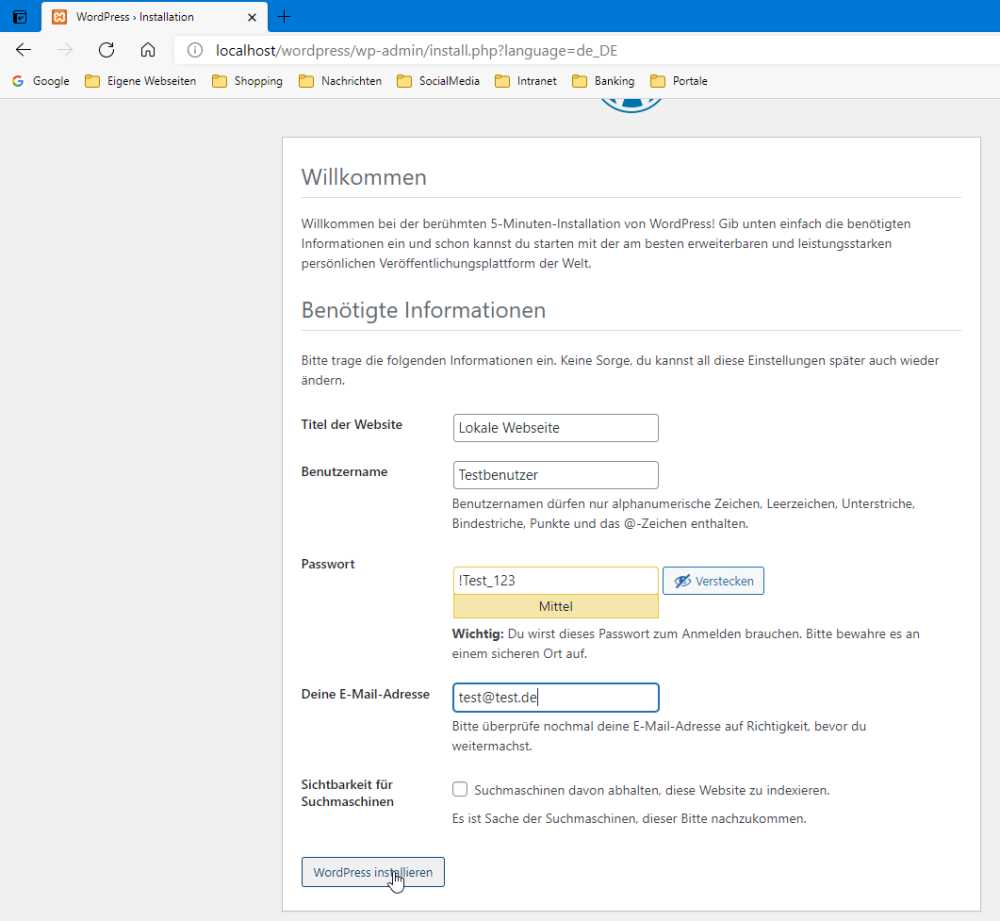Enable discouraging search engines checkbox
The height and width of the screenshot is (921, 1000).
(x=460, y=790)
